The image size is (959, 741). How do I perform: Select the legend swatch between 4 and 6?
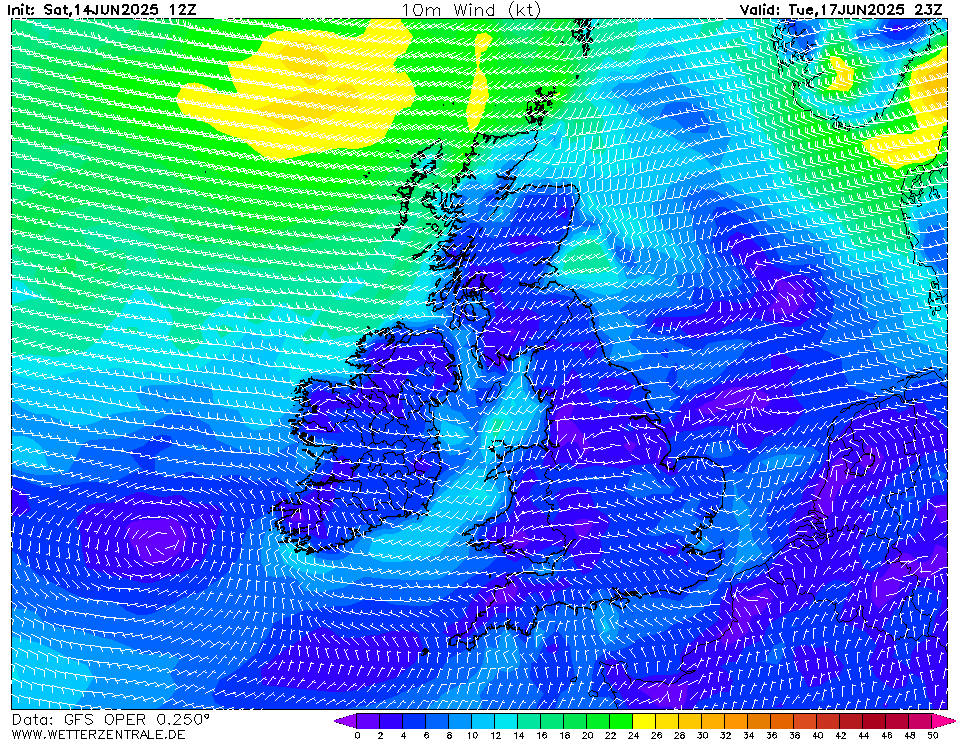[414, 721]
